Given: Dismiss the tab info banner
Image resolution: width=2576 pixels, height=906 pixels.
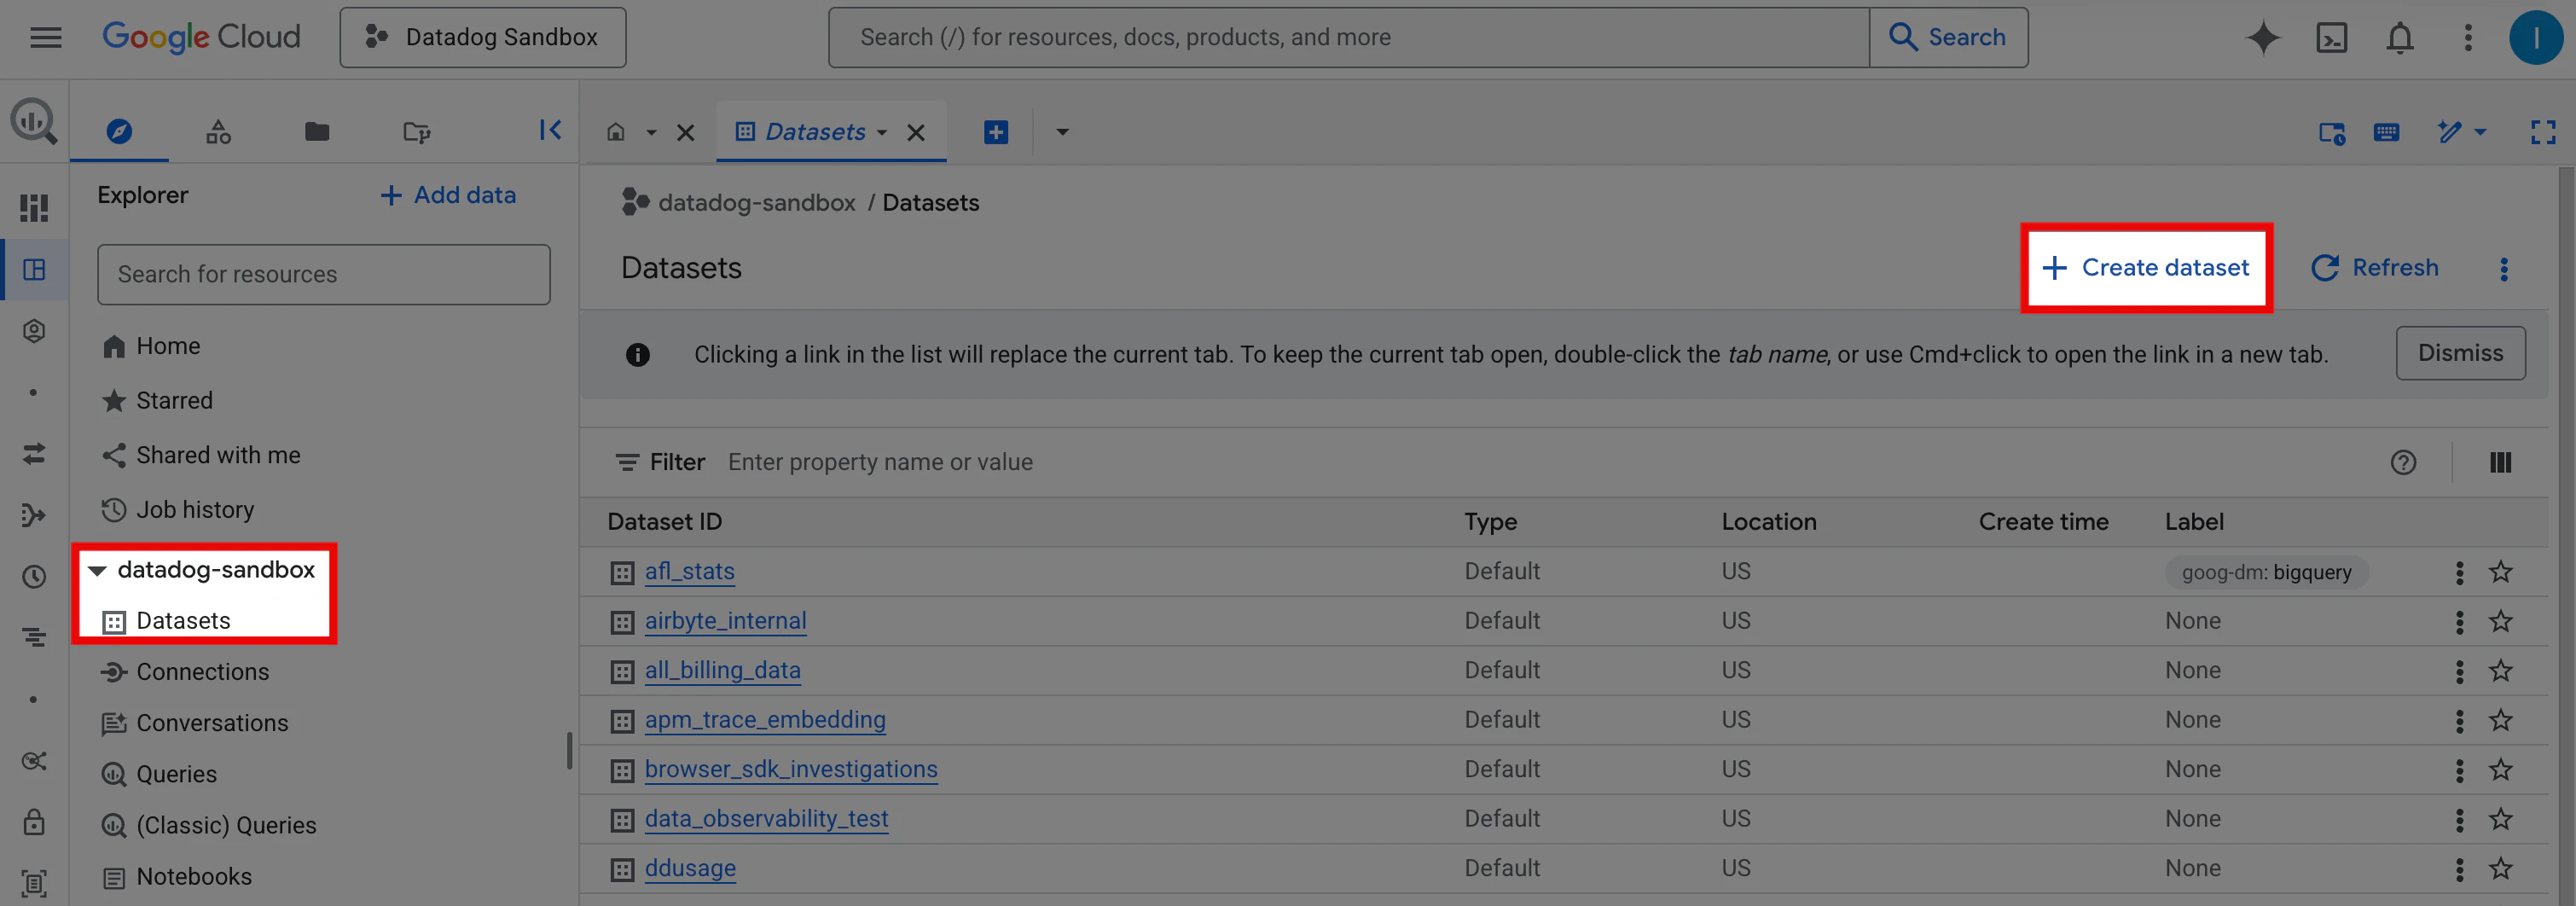Looking at the screenshot, I should (2459, 353).
